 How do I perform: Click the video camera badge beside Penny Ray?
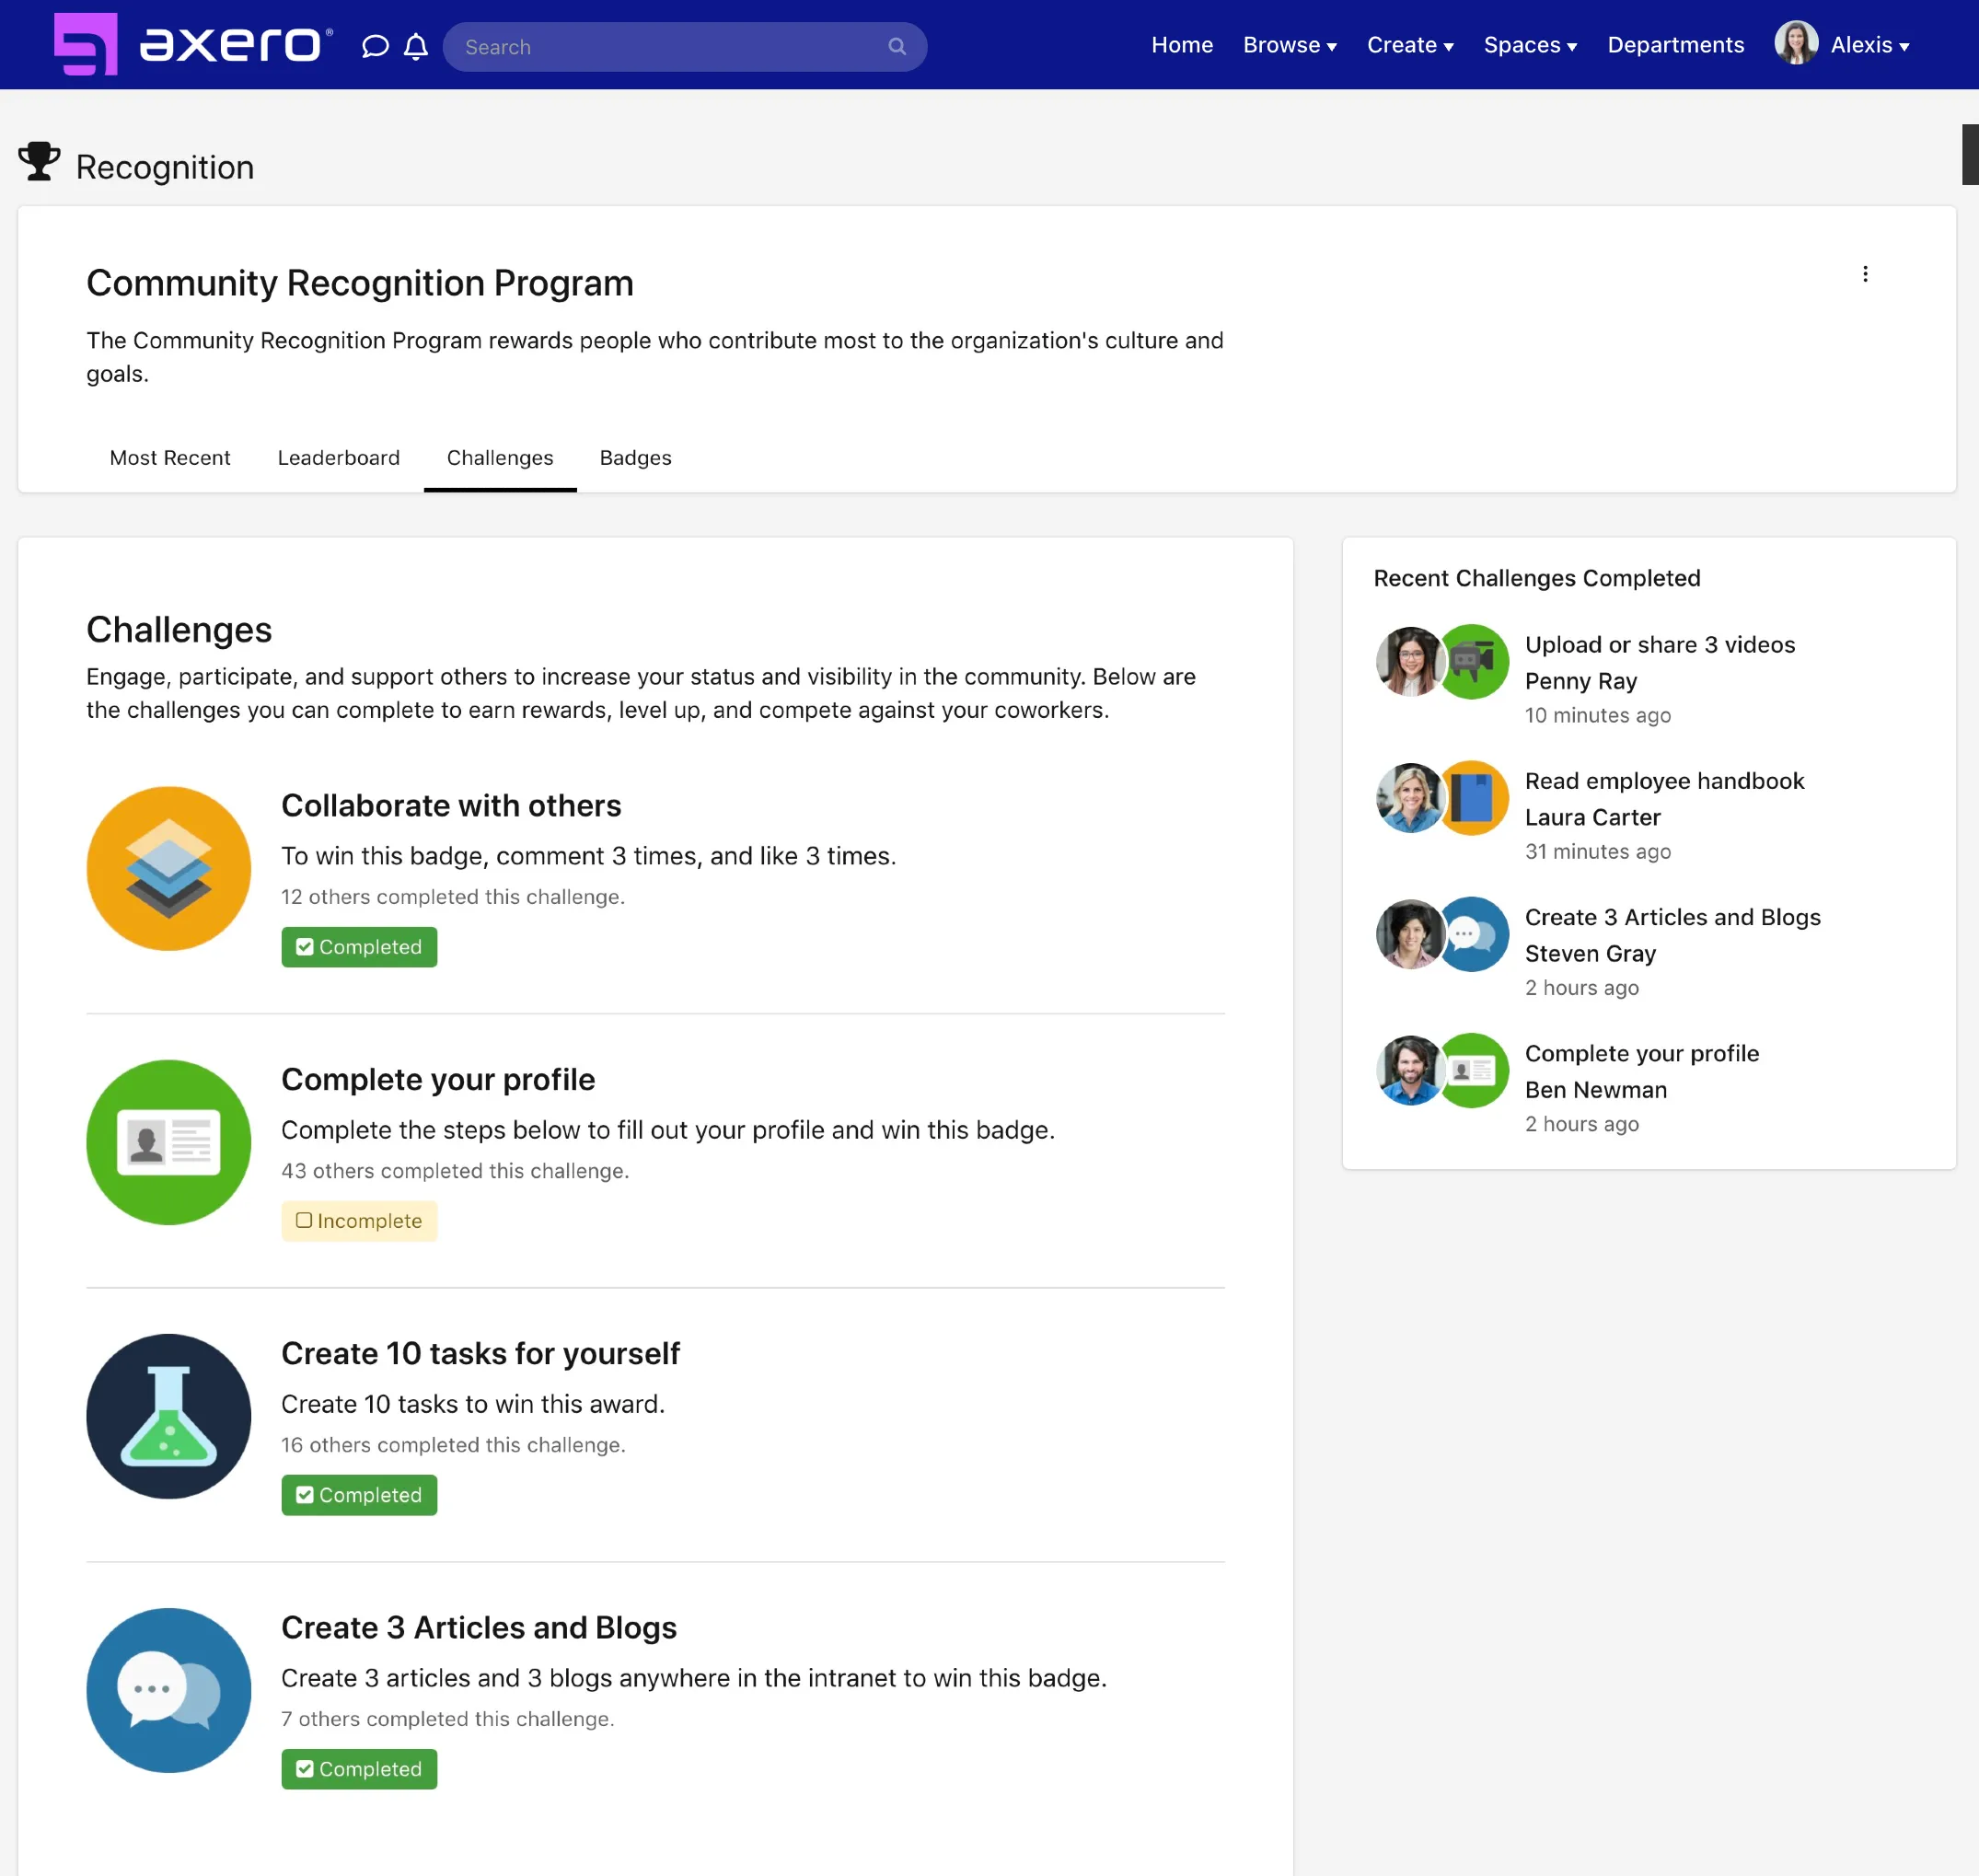tap(1474, 662)
